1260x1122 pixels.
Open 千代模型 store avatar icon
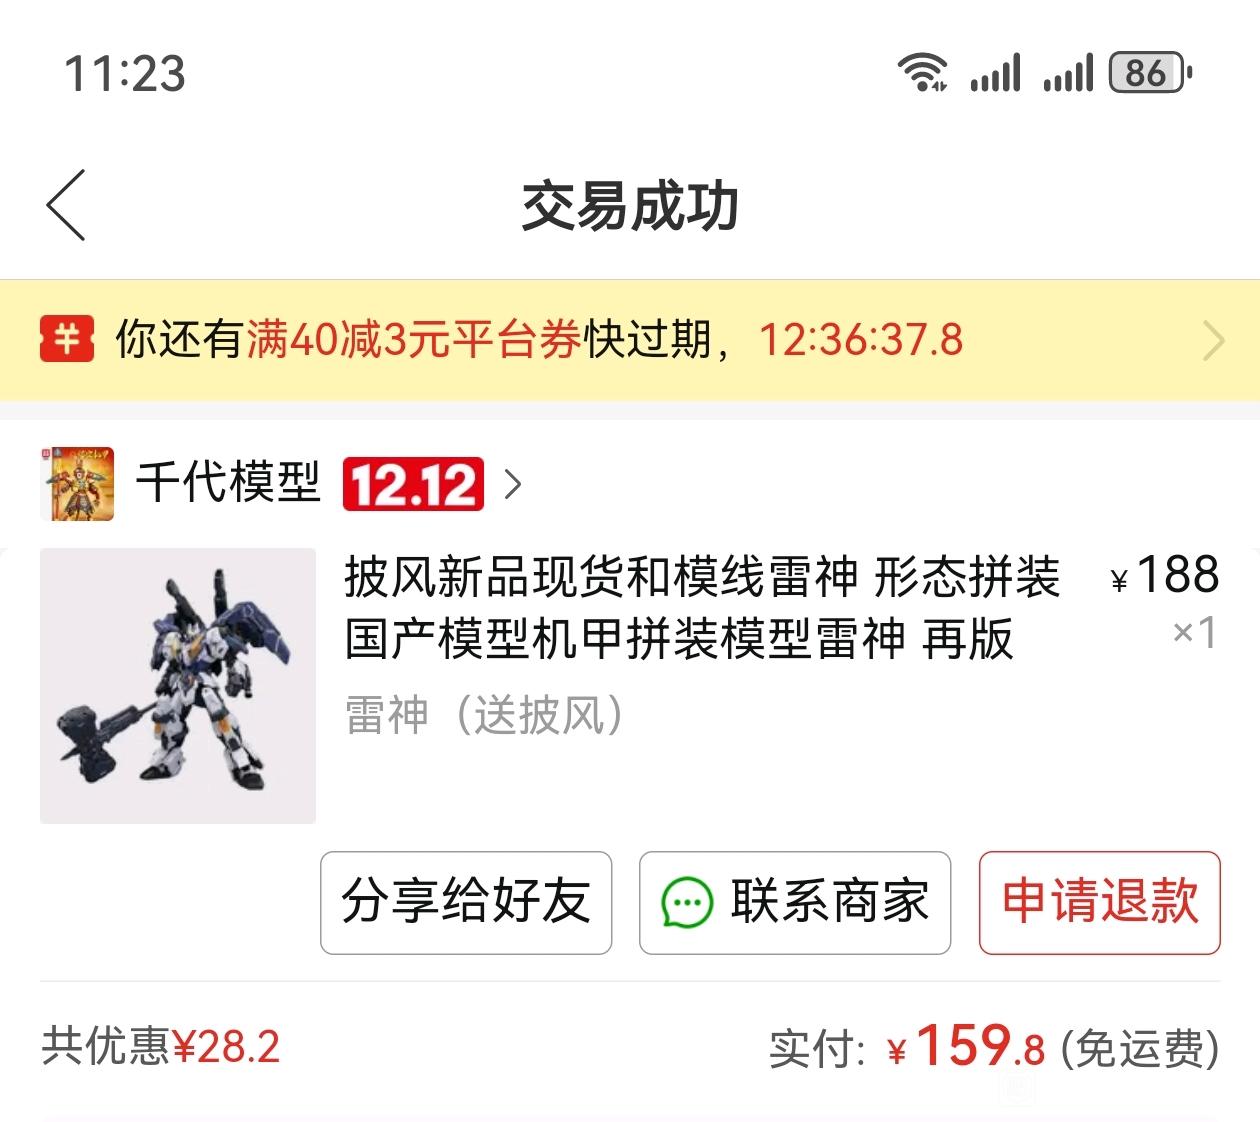pos(77,484)
